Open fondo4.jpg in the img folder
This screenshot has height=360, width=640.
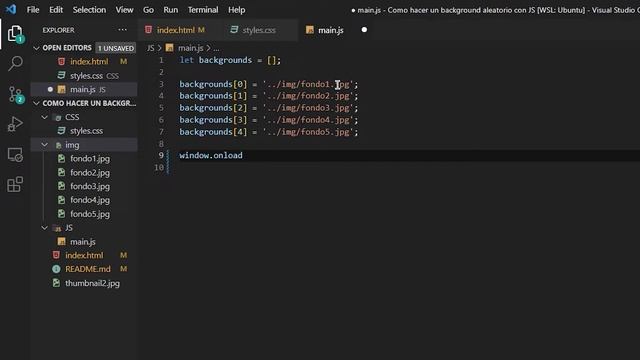(90, 200)
